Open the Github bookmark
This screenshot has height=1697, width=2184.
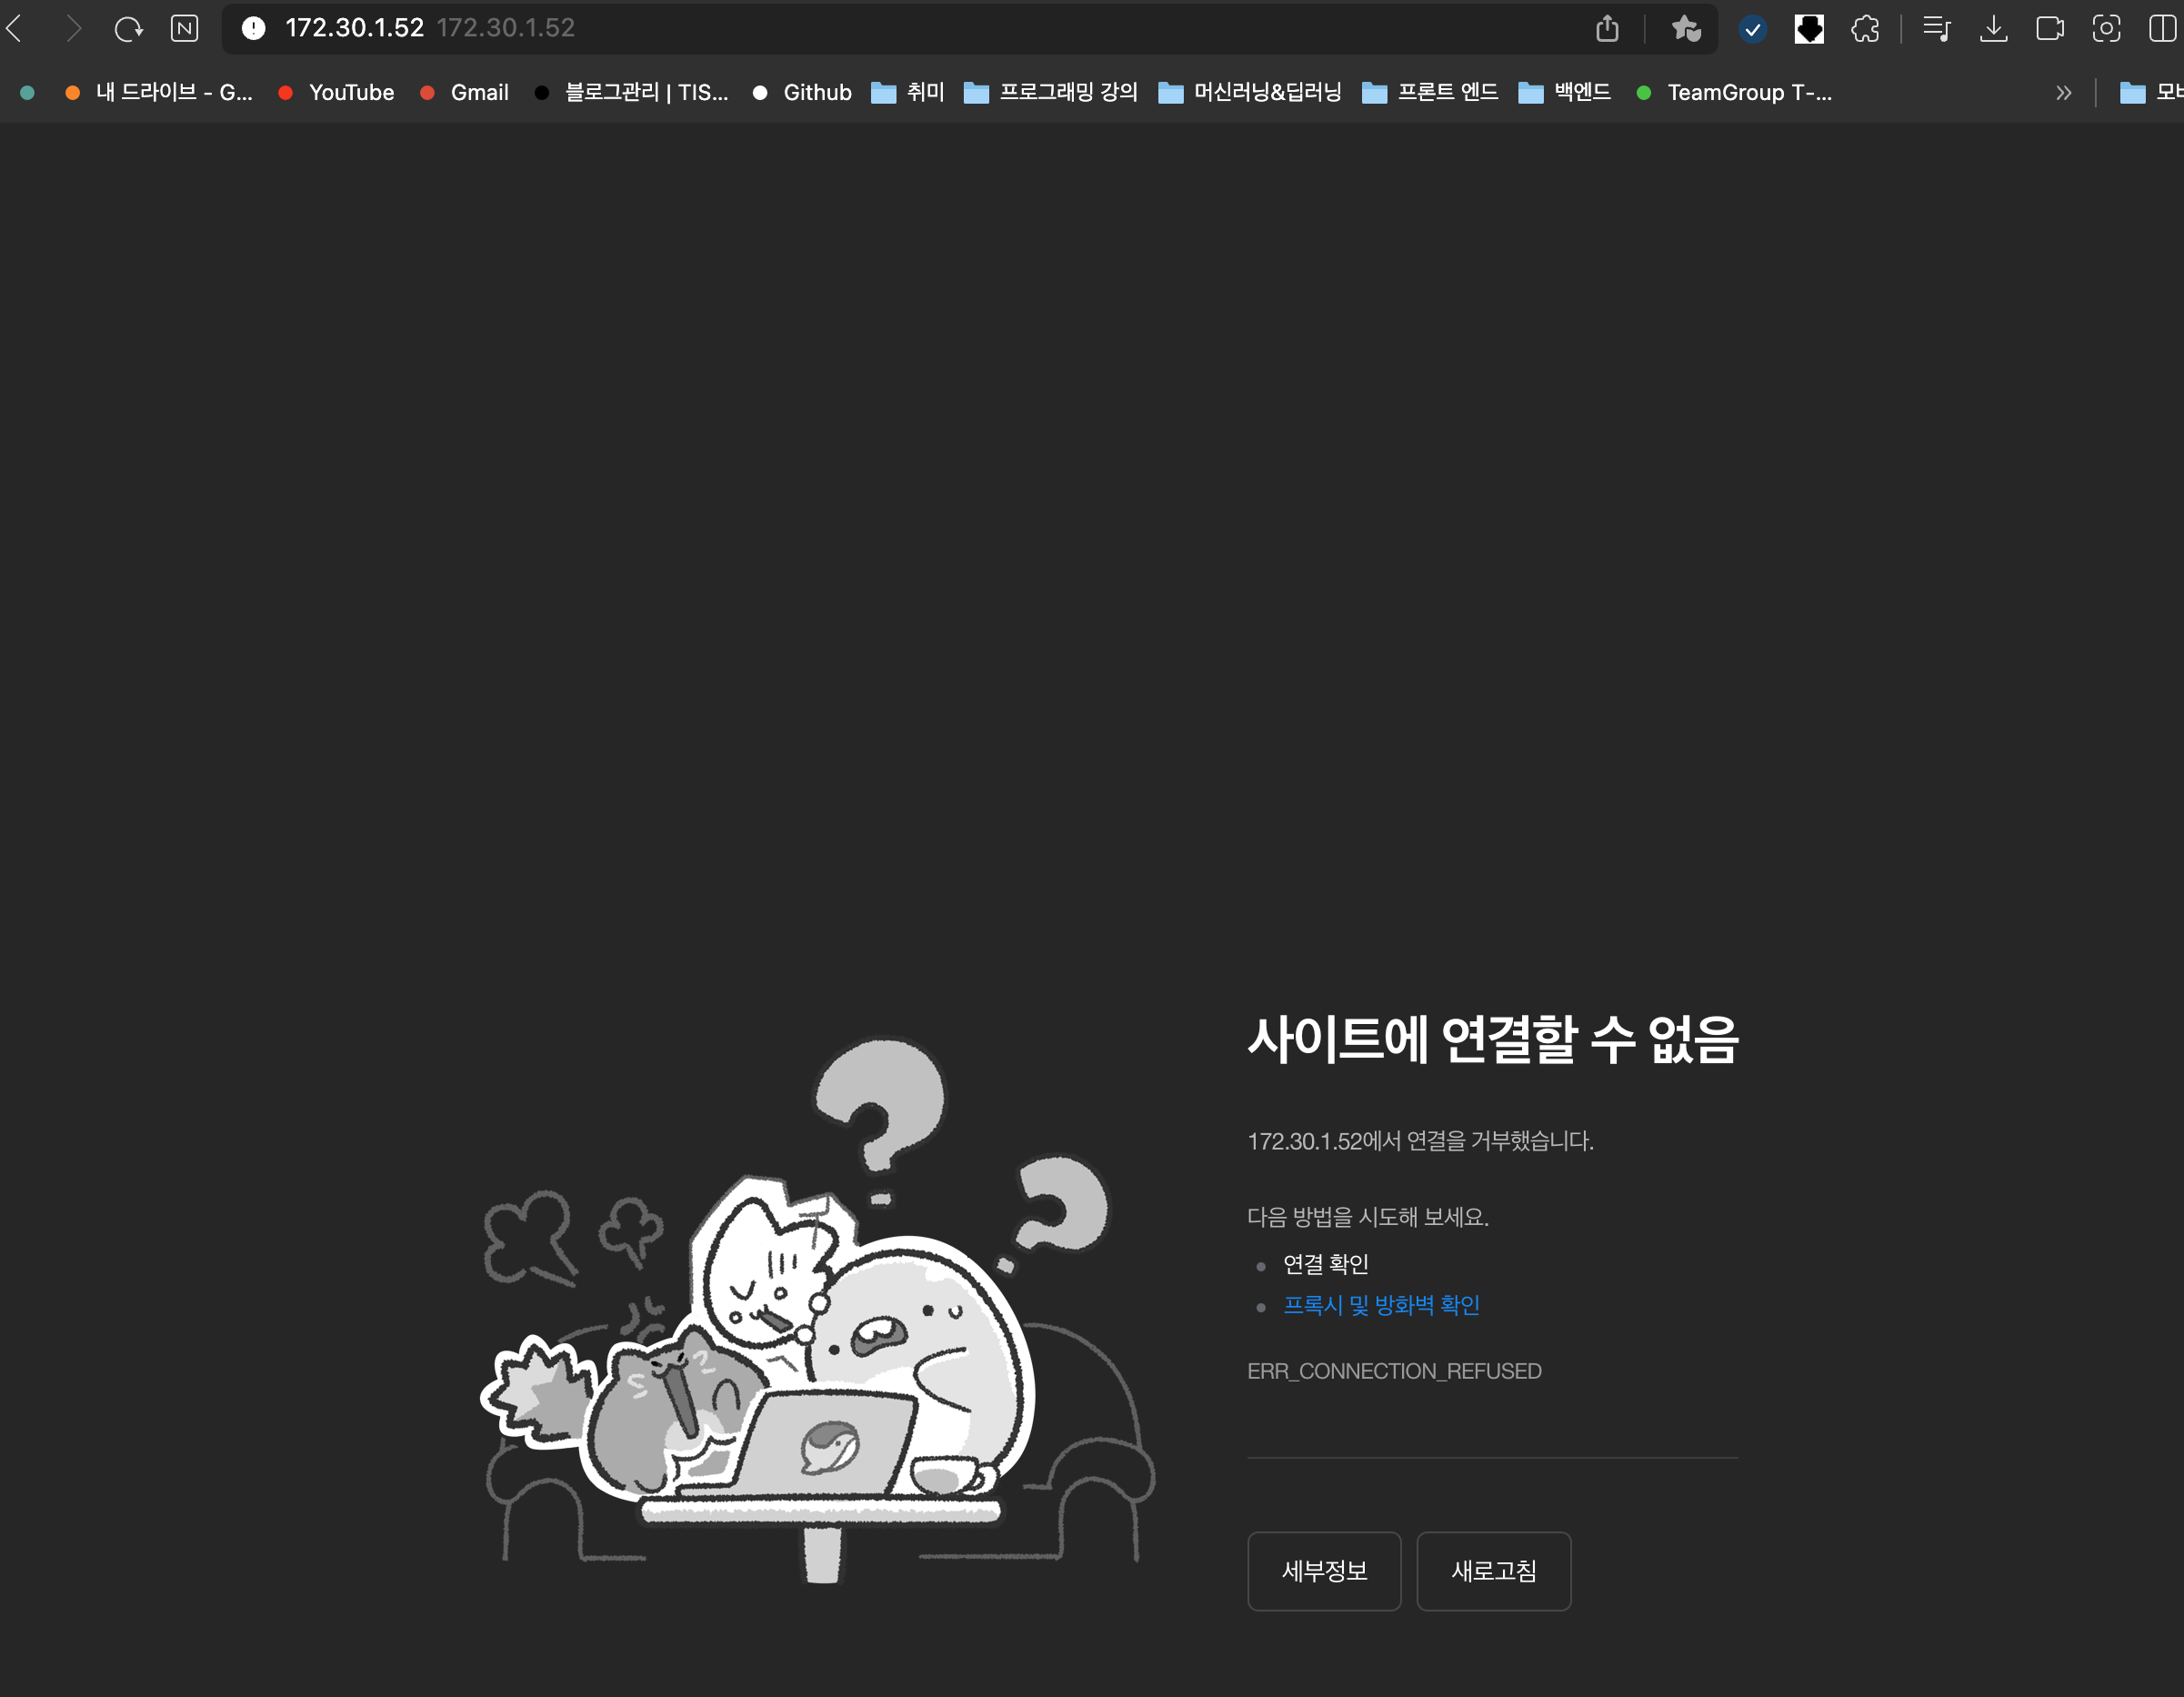click(x=802, y=93)
